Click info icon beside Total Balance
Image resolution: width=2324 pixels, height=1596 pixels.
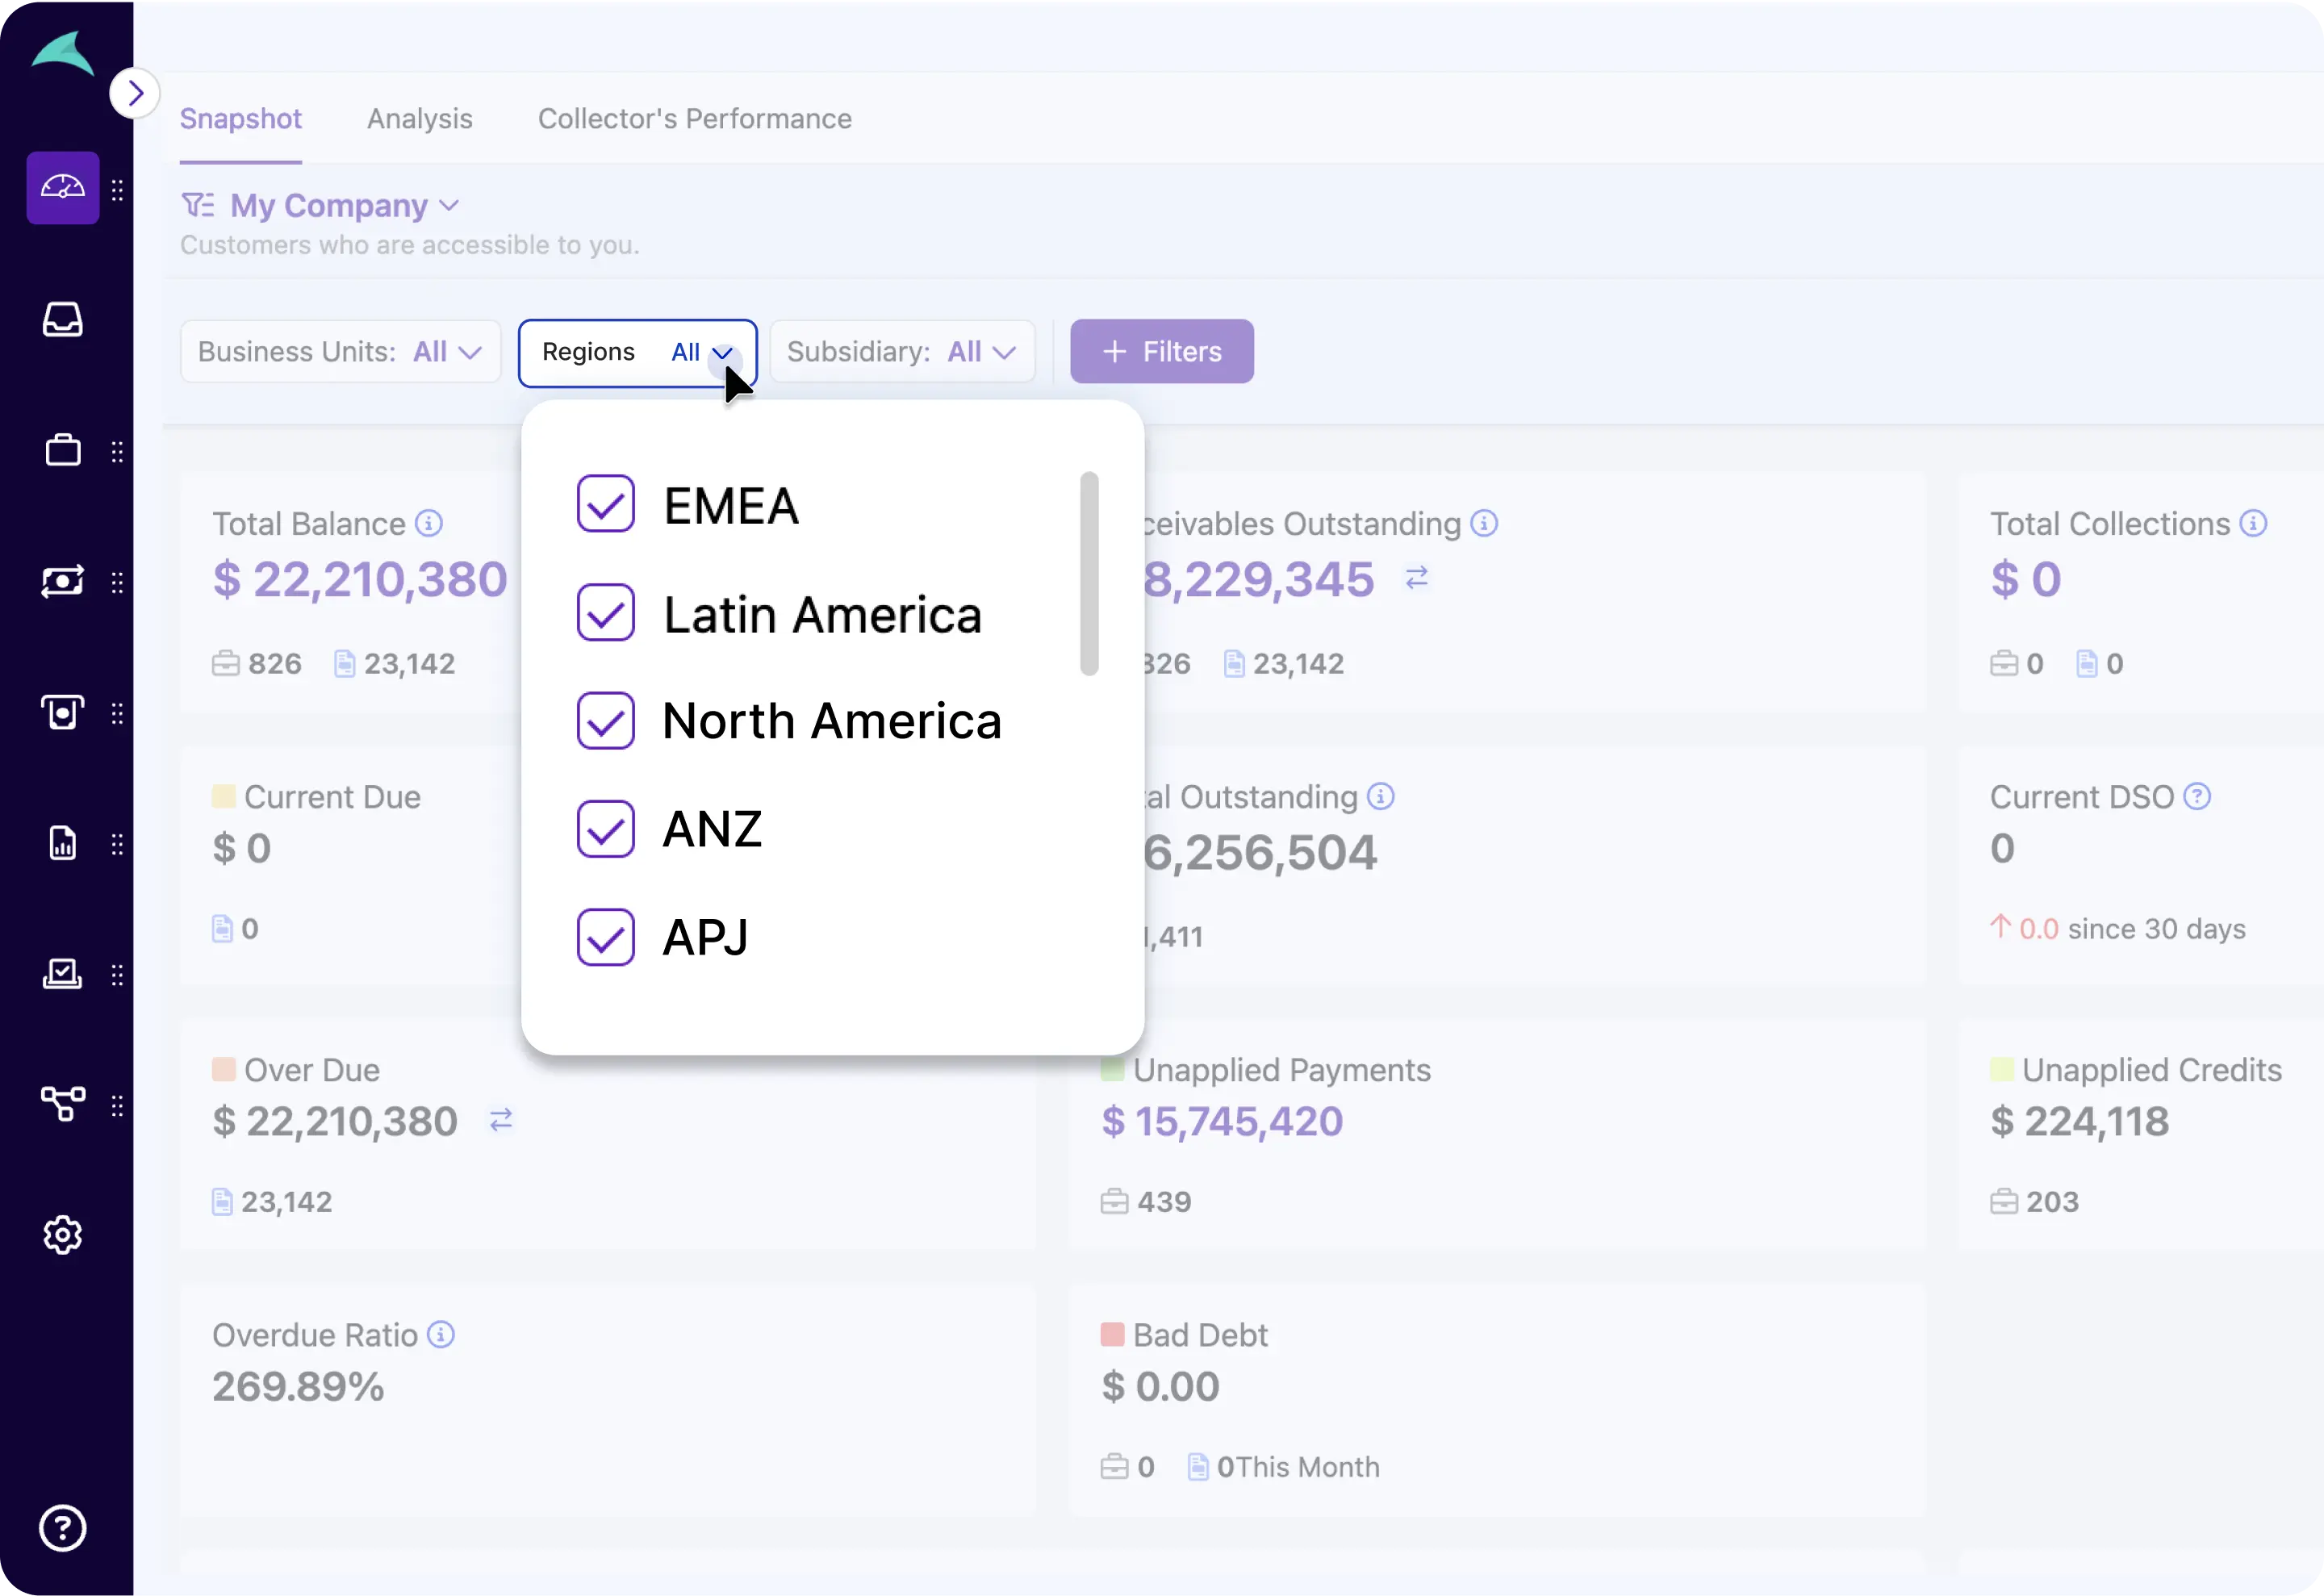pyautogui.click(x=429, y=523)
